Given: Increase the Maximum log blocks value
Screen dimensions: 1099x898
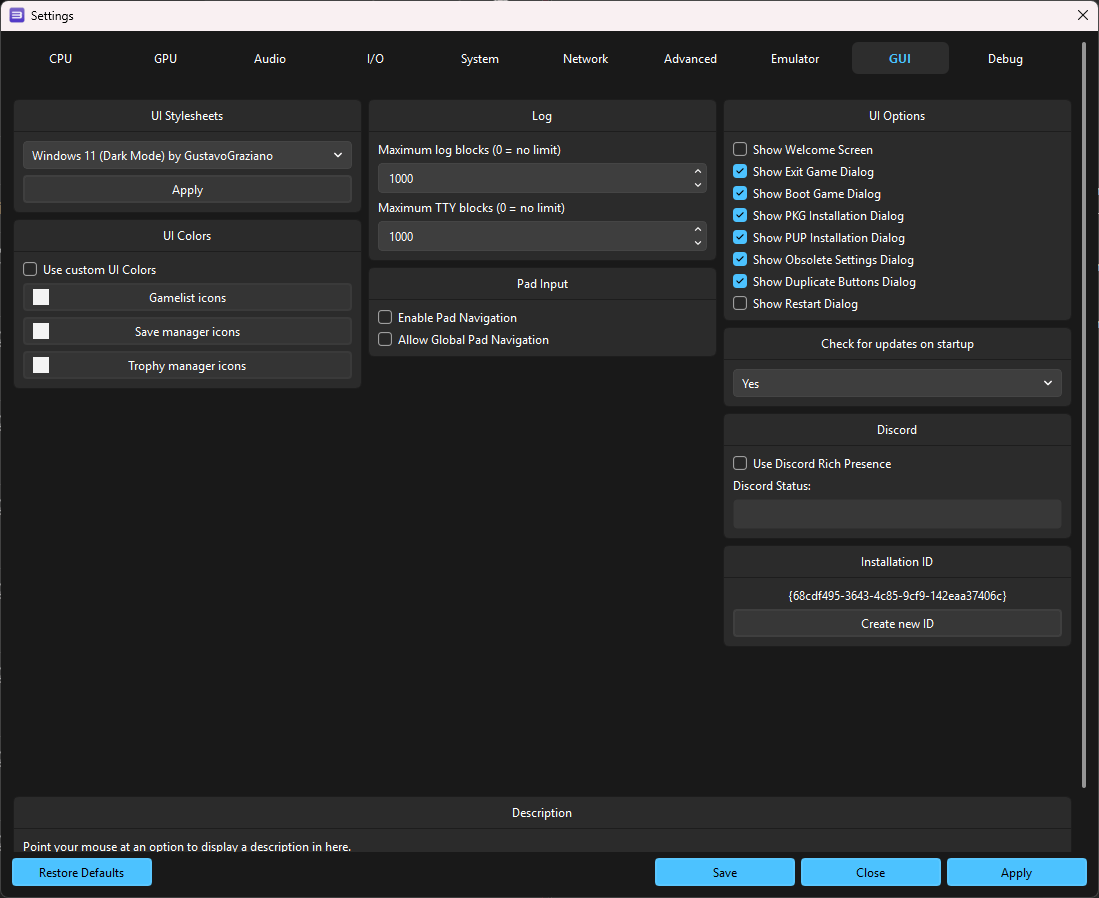Looking at the screenshot, I should pos(697,173).
